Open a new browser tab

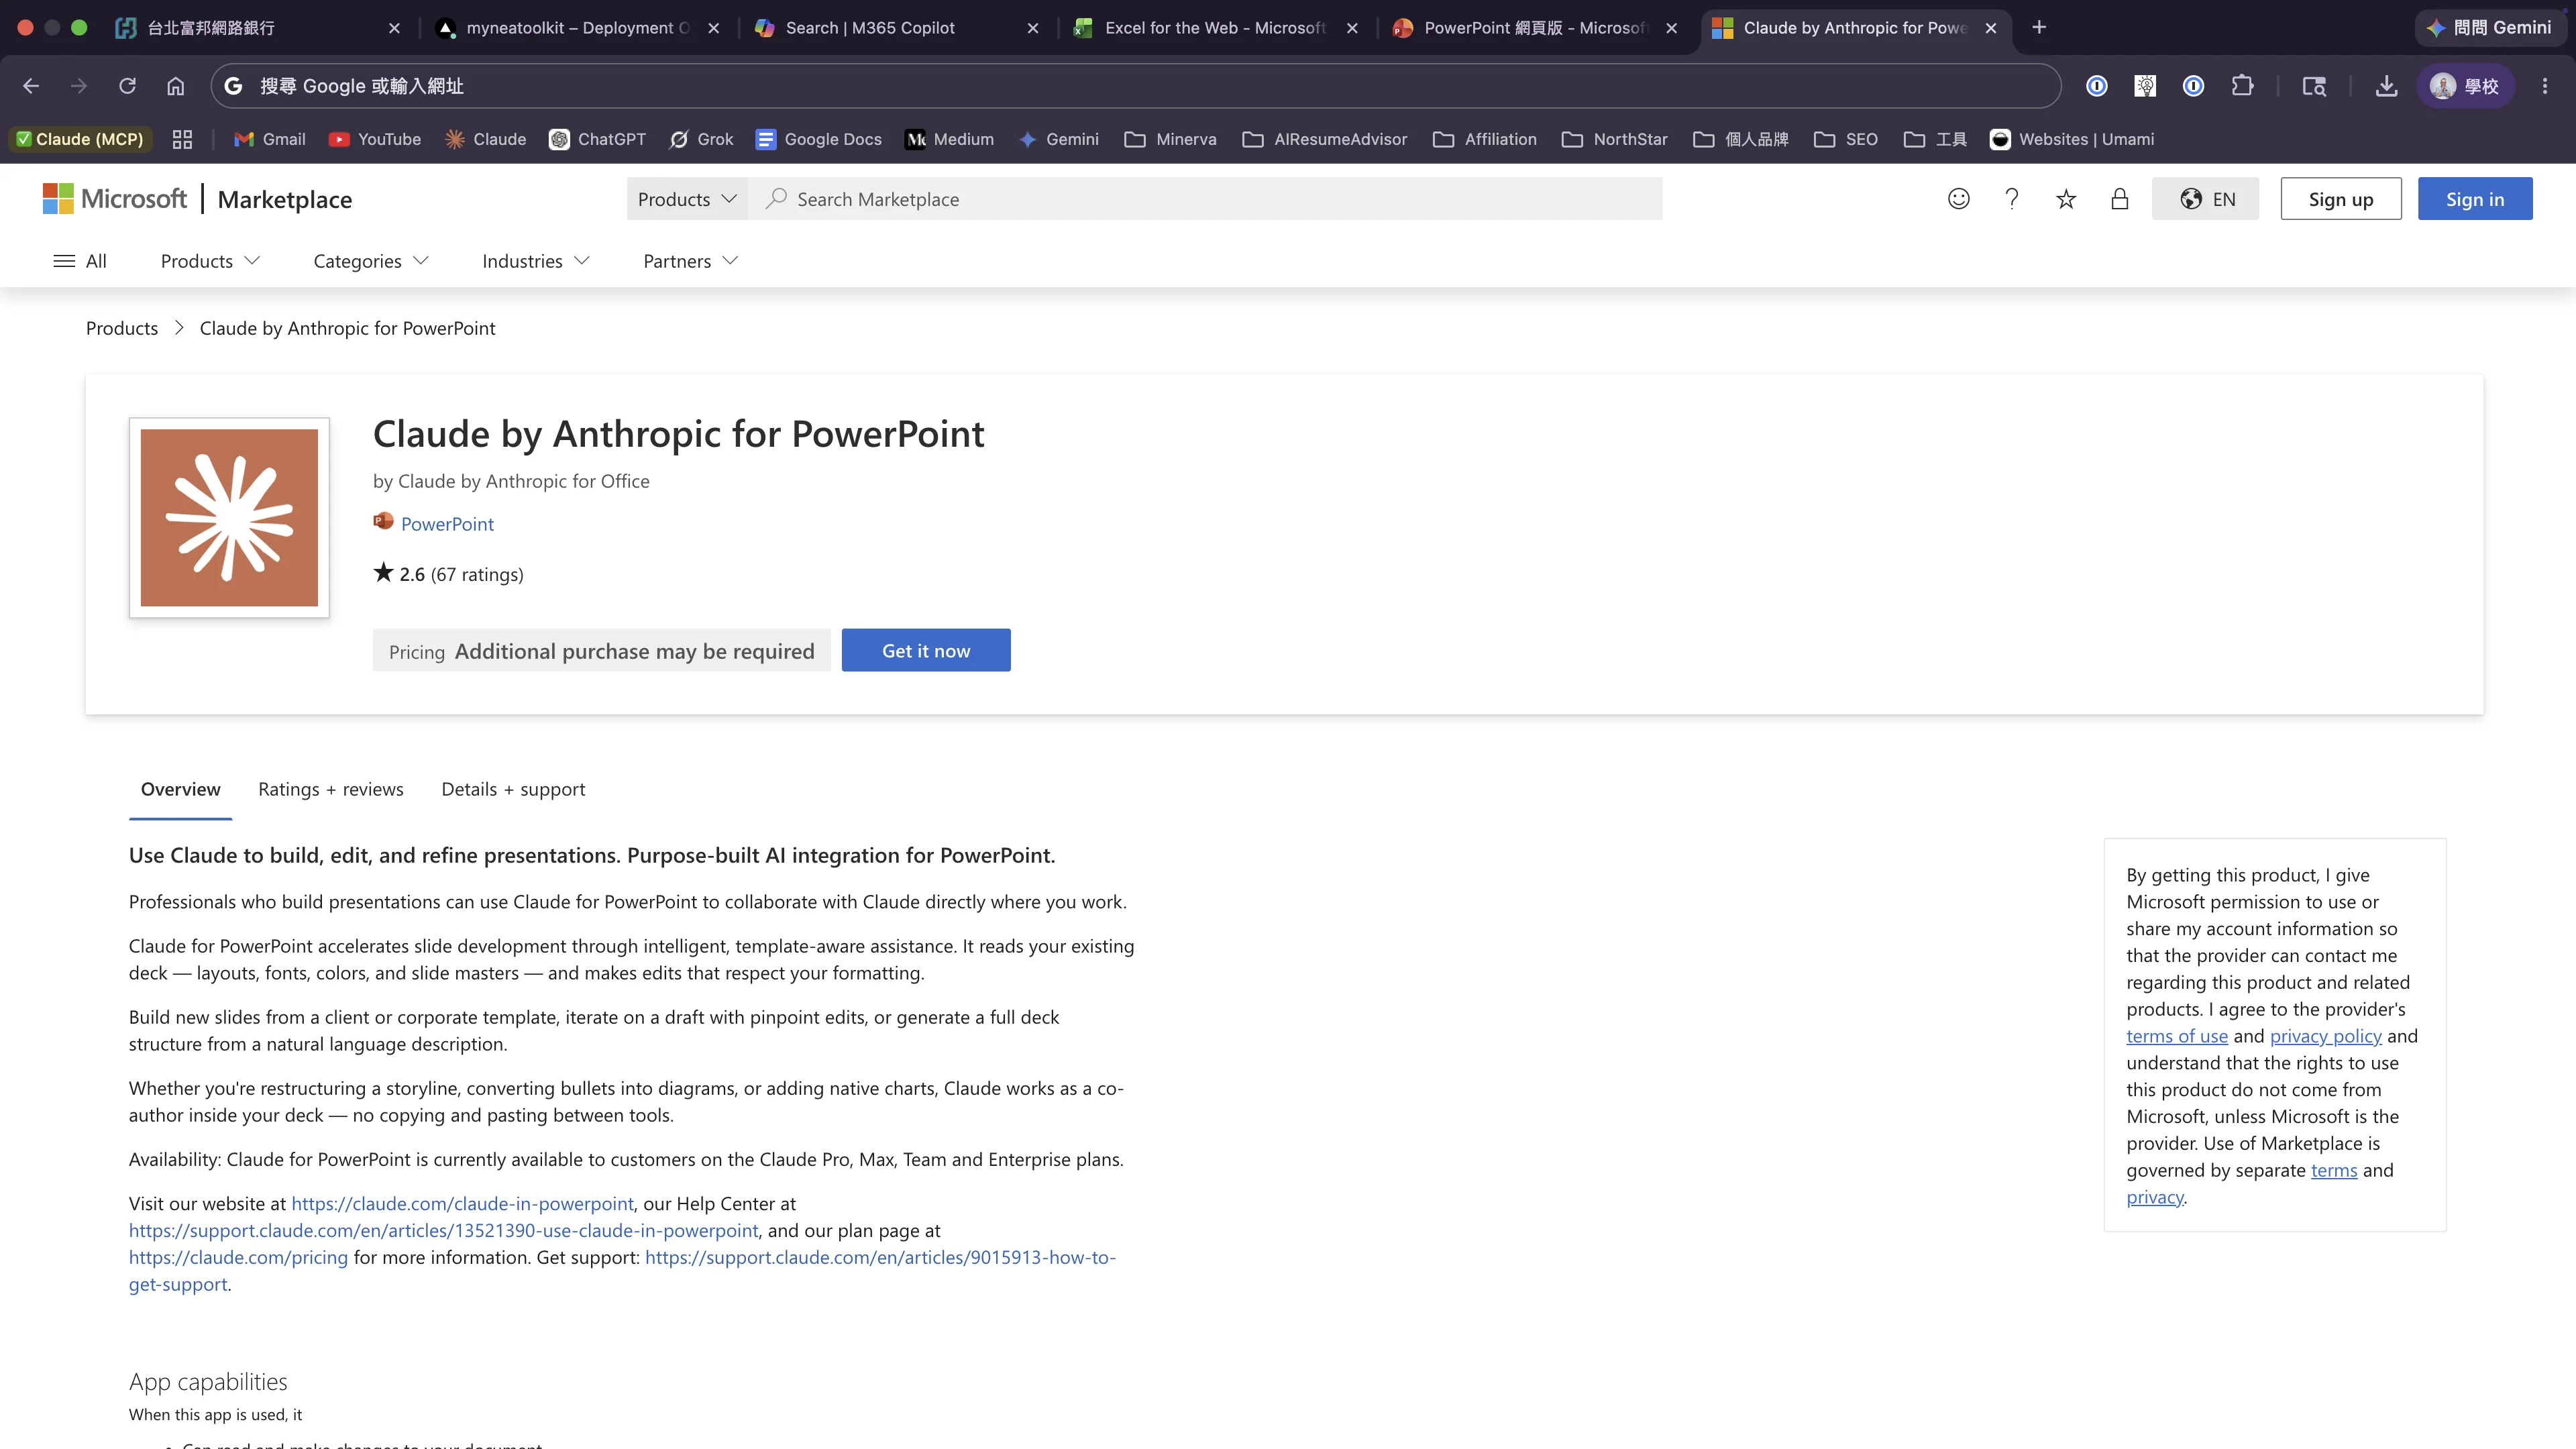point(2039,27)
